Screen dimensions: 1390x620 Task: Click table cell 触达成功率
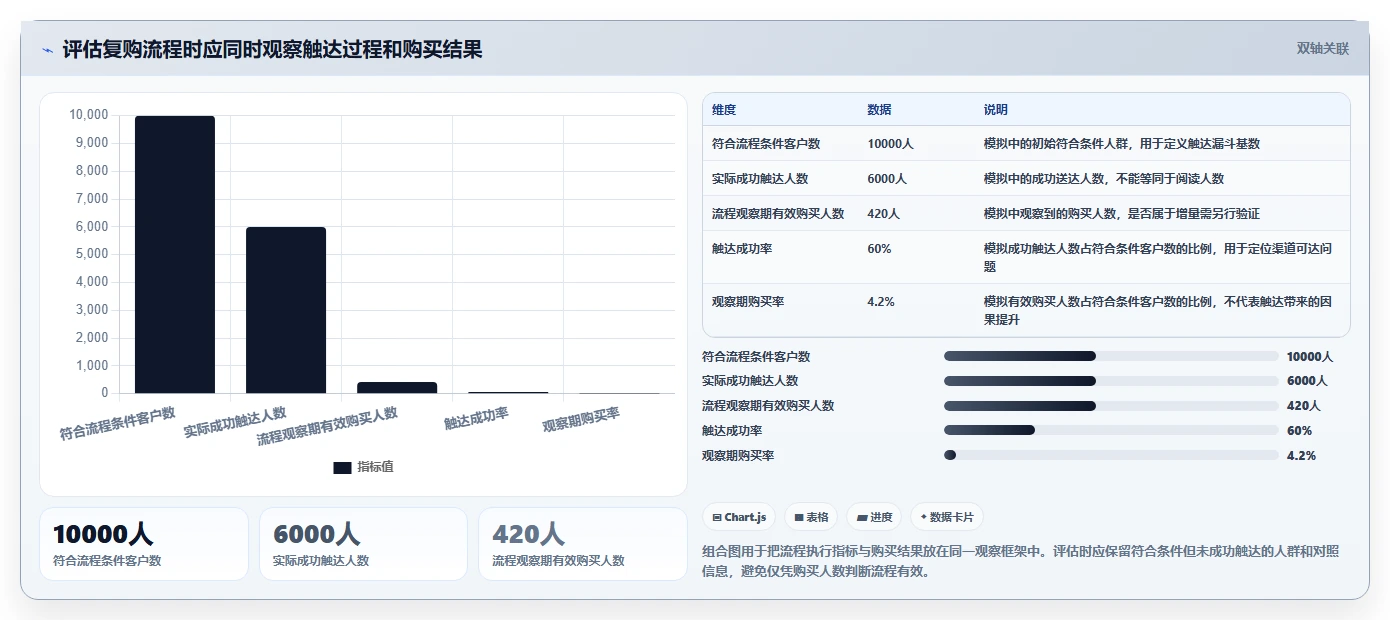[x=741, y=249]
